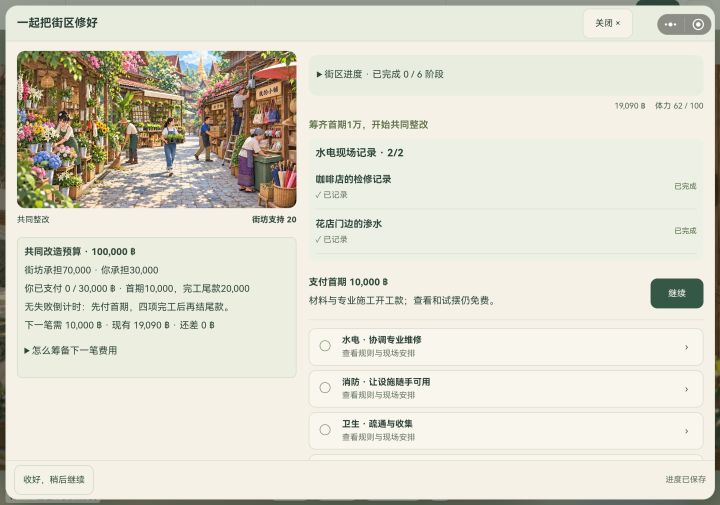This screenshot has width=720, height=505.
Task: Click 筹齐首期1万，开始共同整改 text
Action: coord(368,124)
